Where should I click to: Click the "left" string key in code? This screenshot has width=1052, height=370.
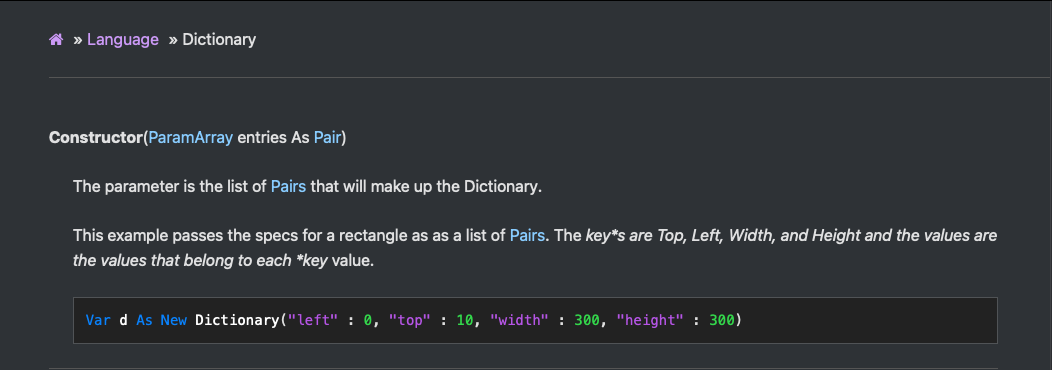click(x=313, y=320)
